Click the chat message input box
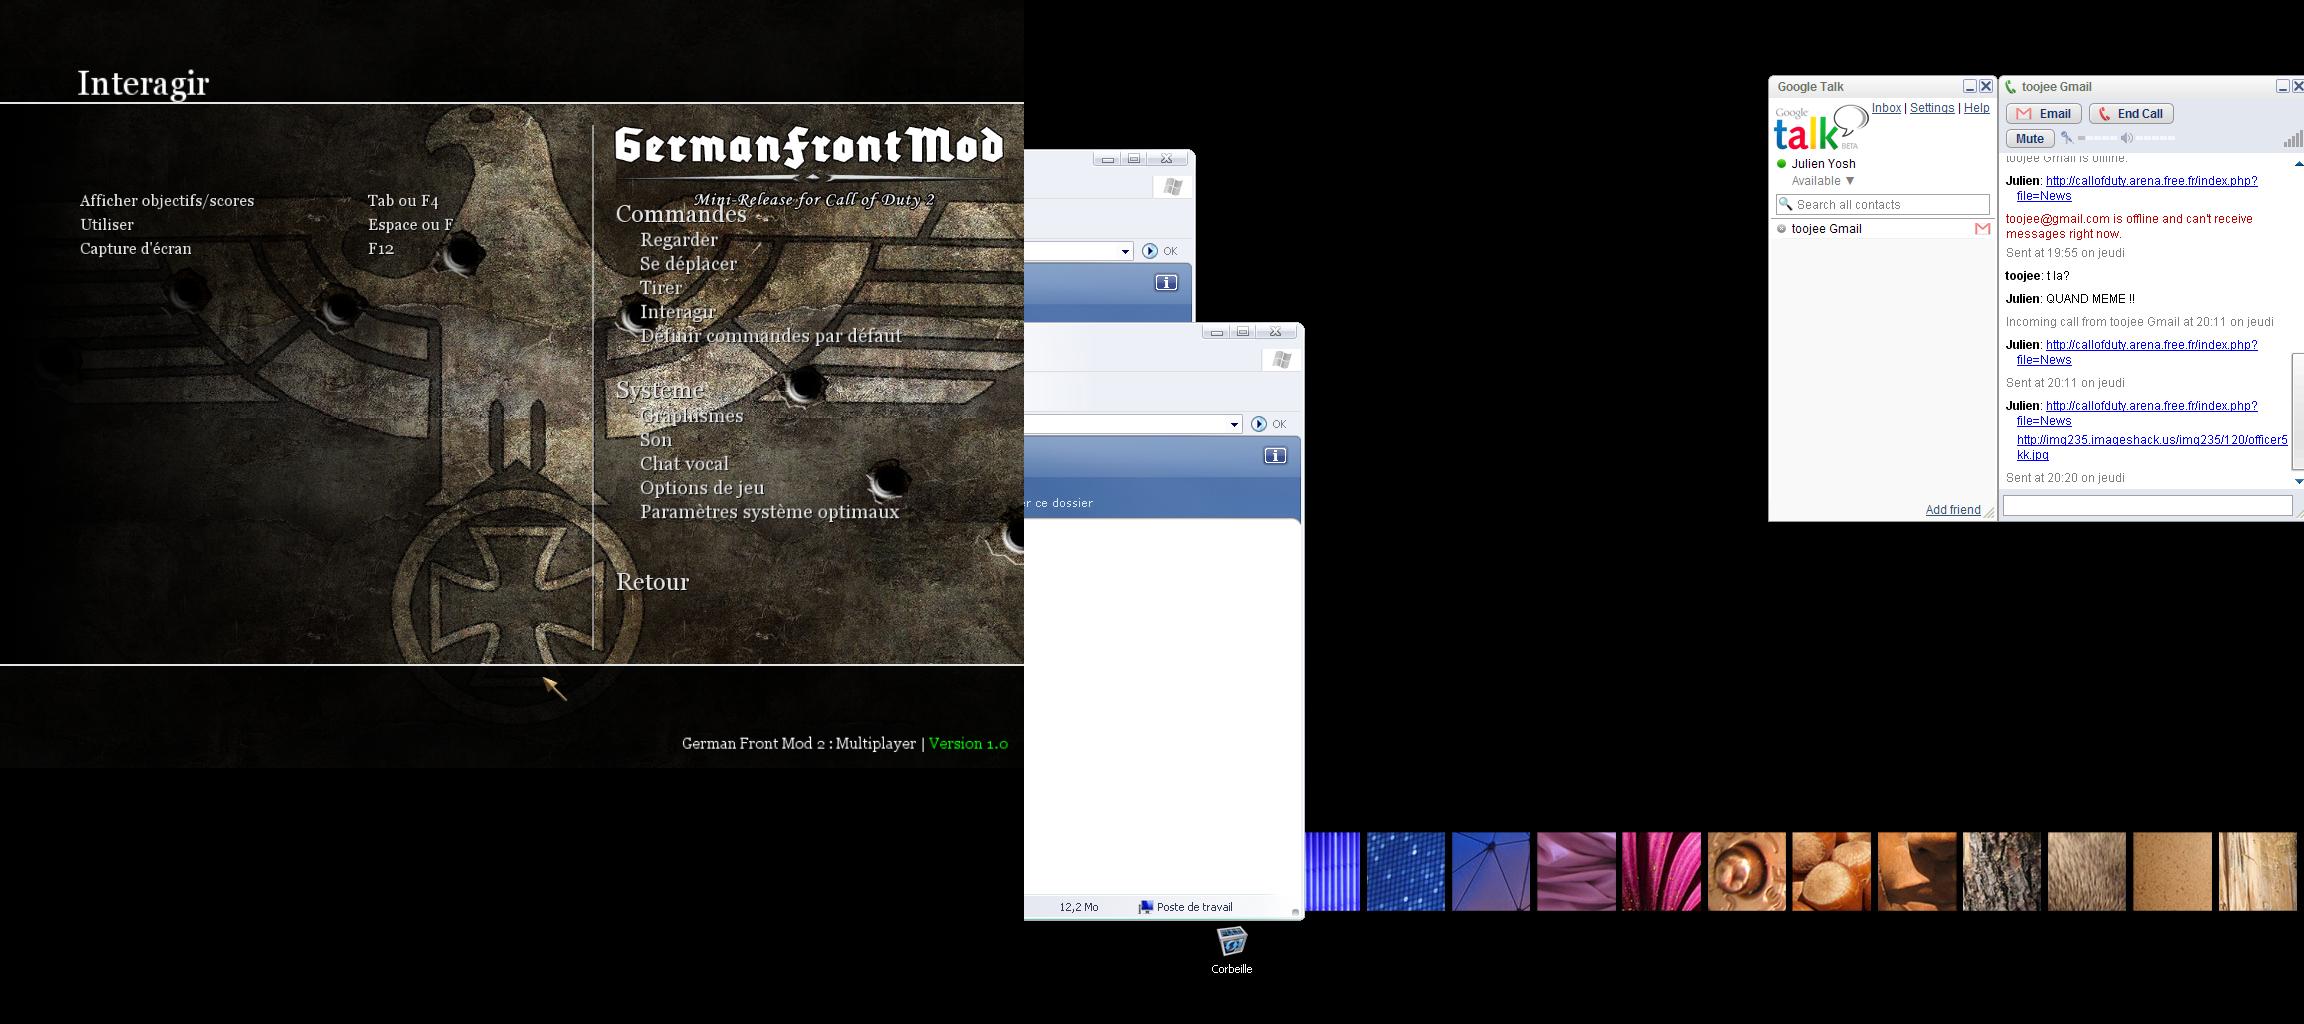This screenshot has height=1024, width=2304. (x=2147, y=506)
